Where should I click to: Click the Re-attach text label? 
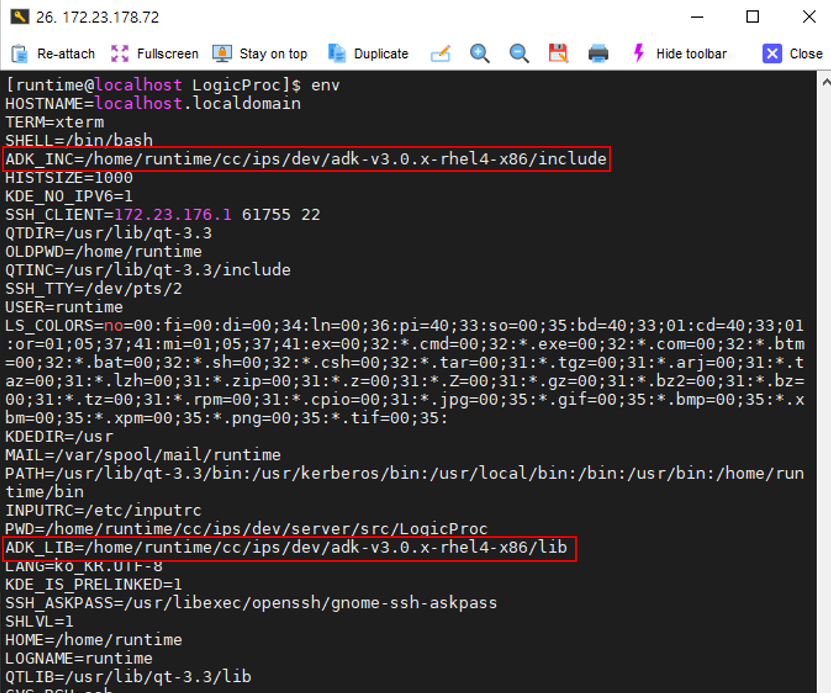pos(66,54)
